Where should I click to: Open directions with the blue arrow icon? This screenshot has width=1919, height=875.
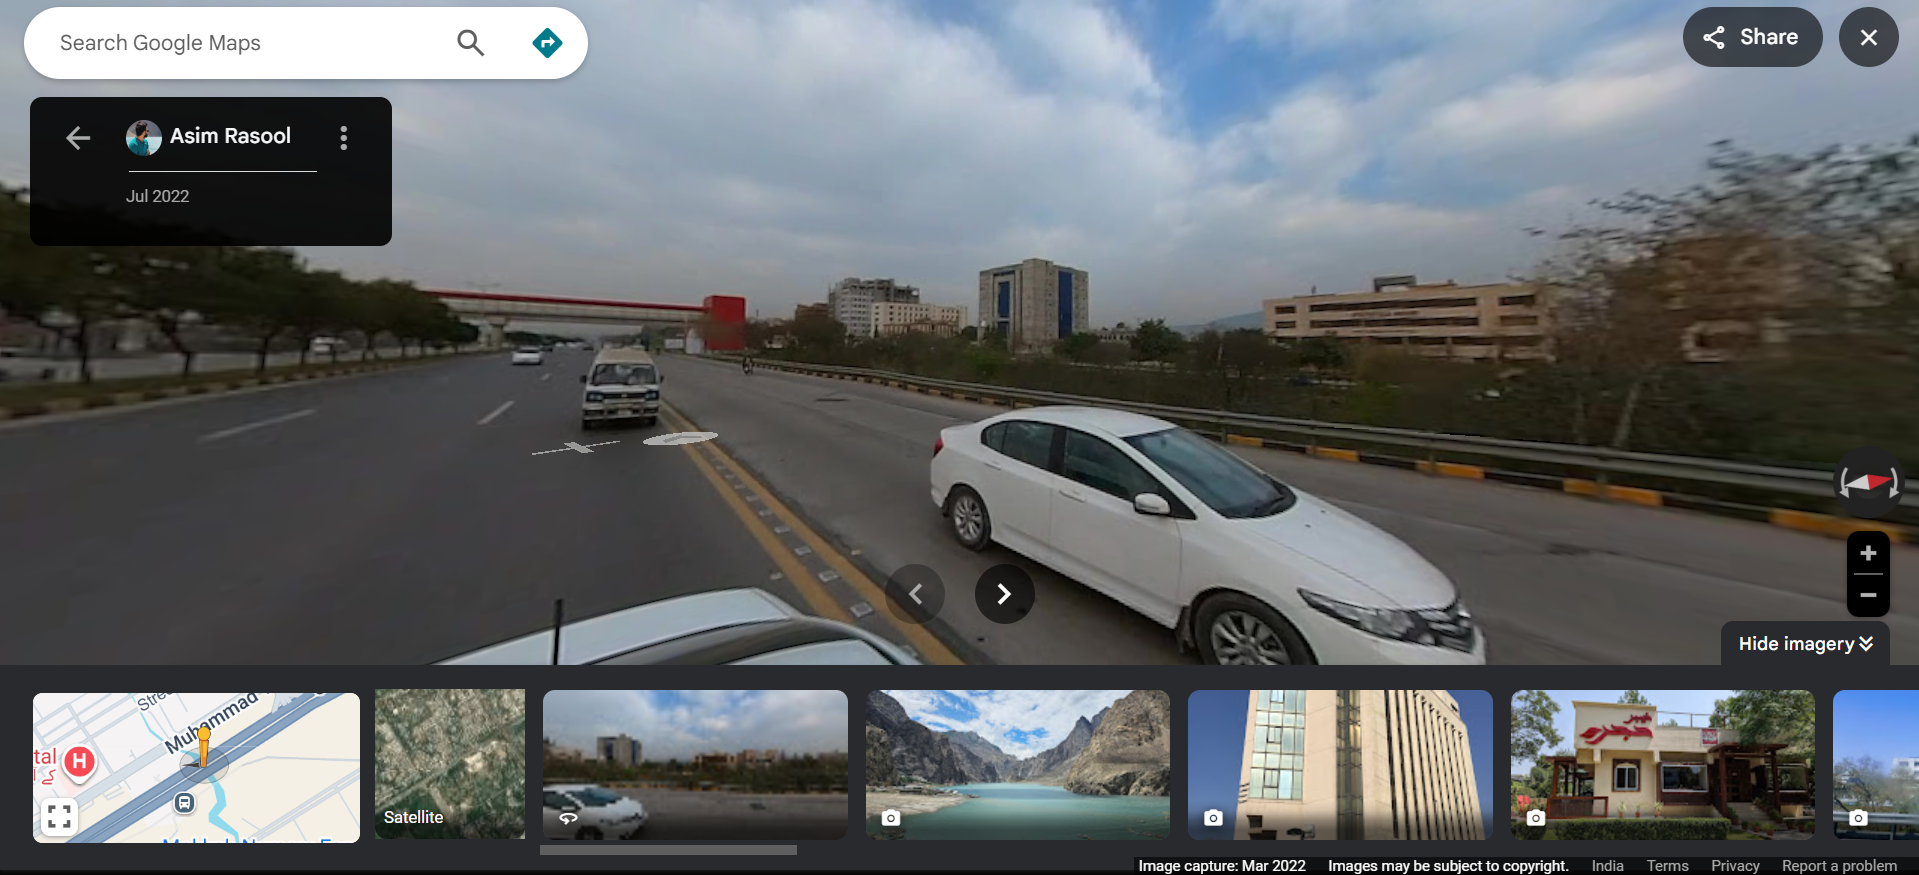547,43
